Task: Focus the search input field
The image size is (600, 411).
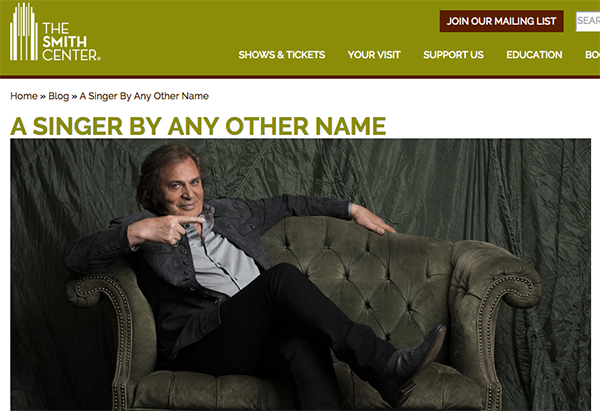Action: [588, 21]
